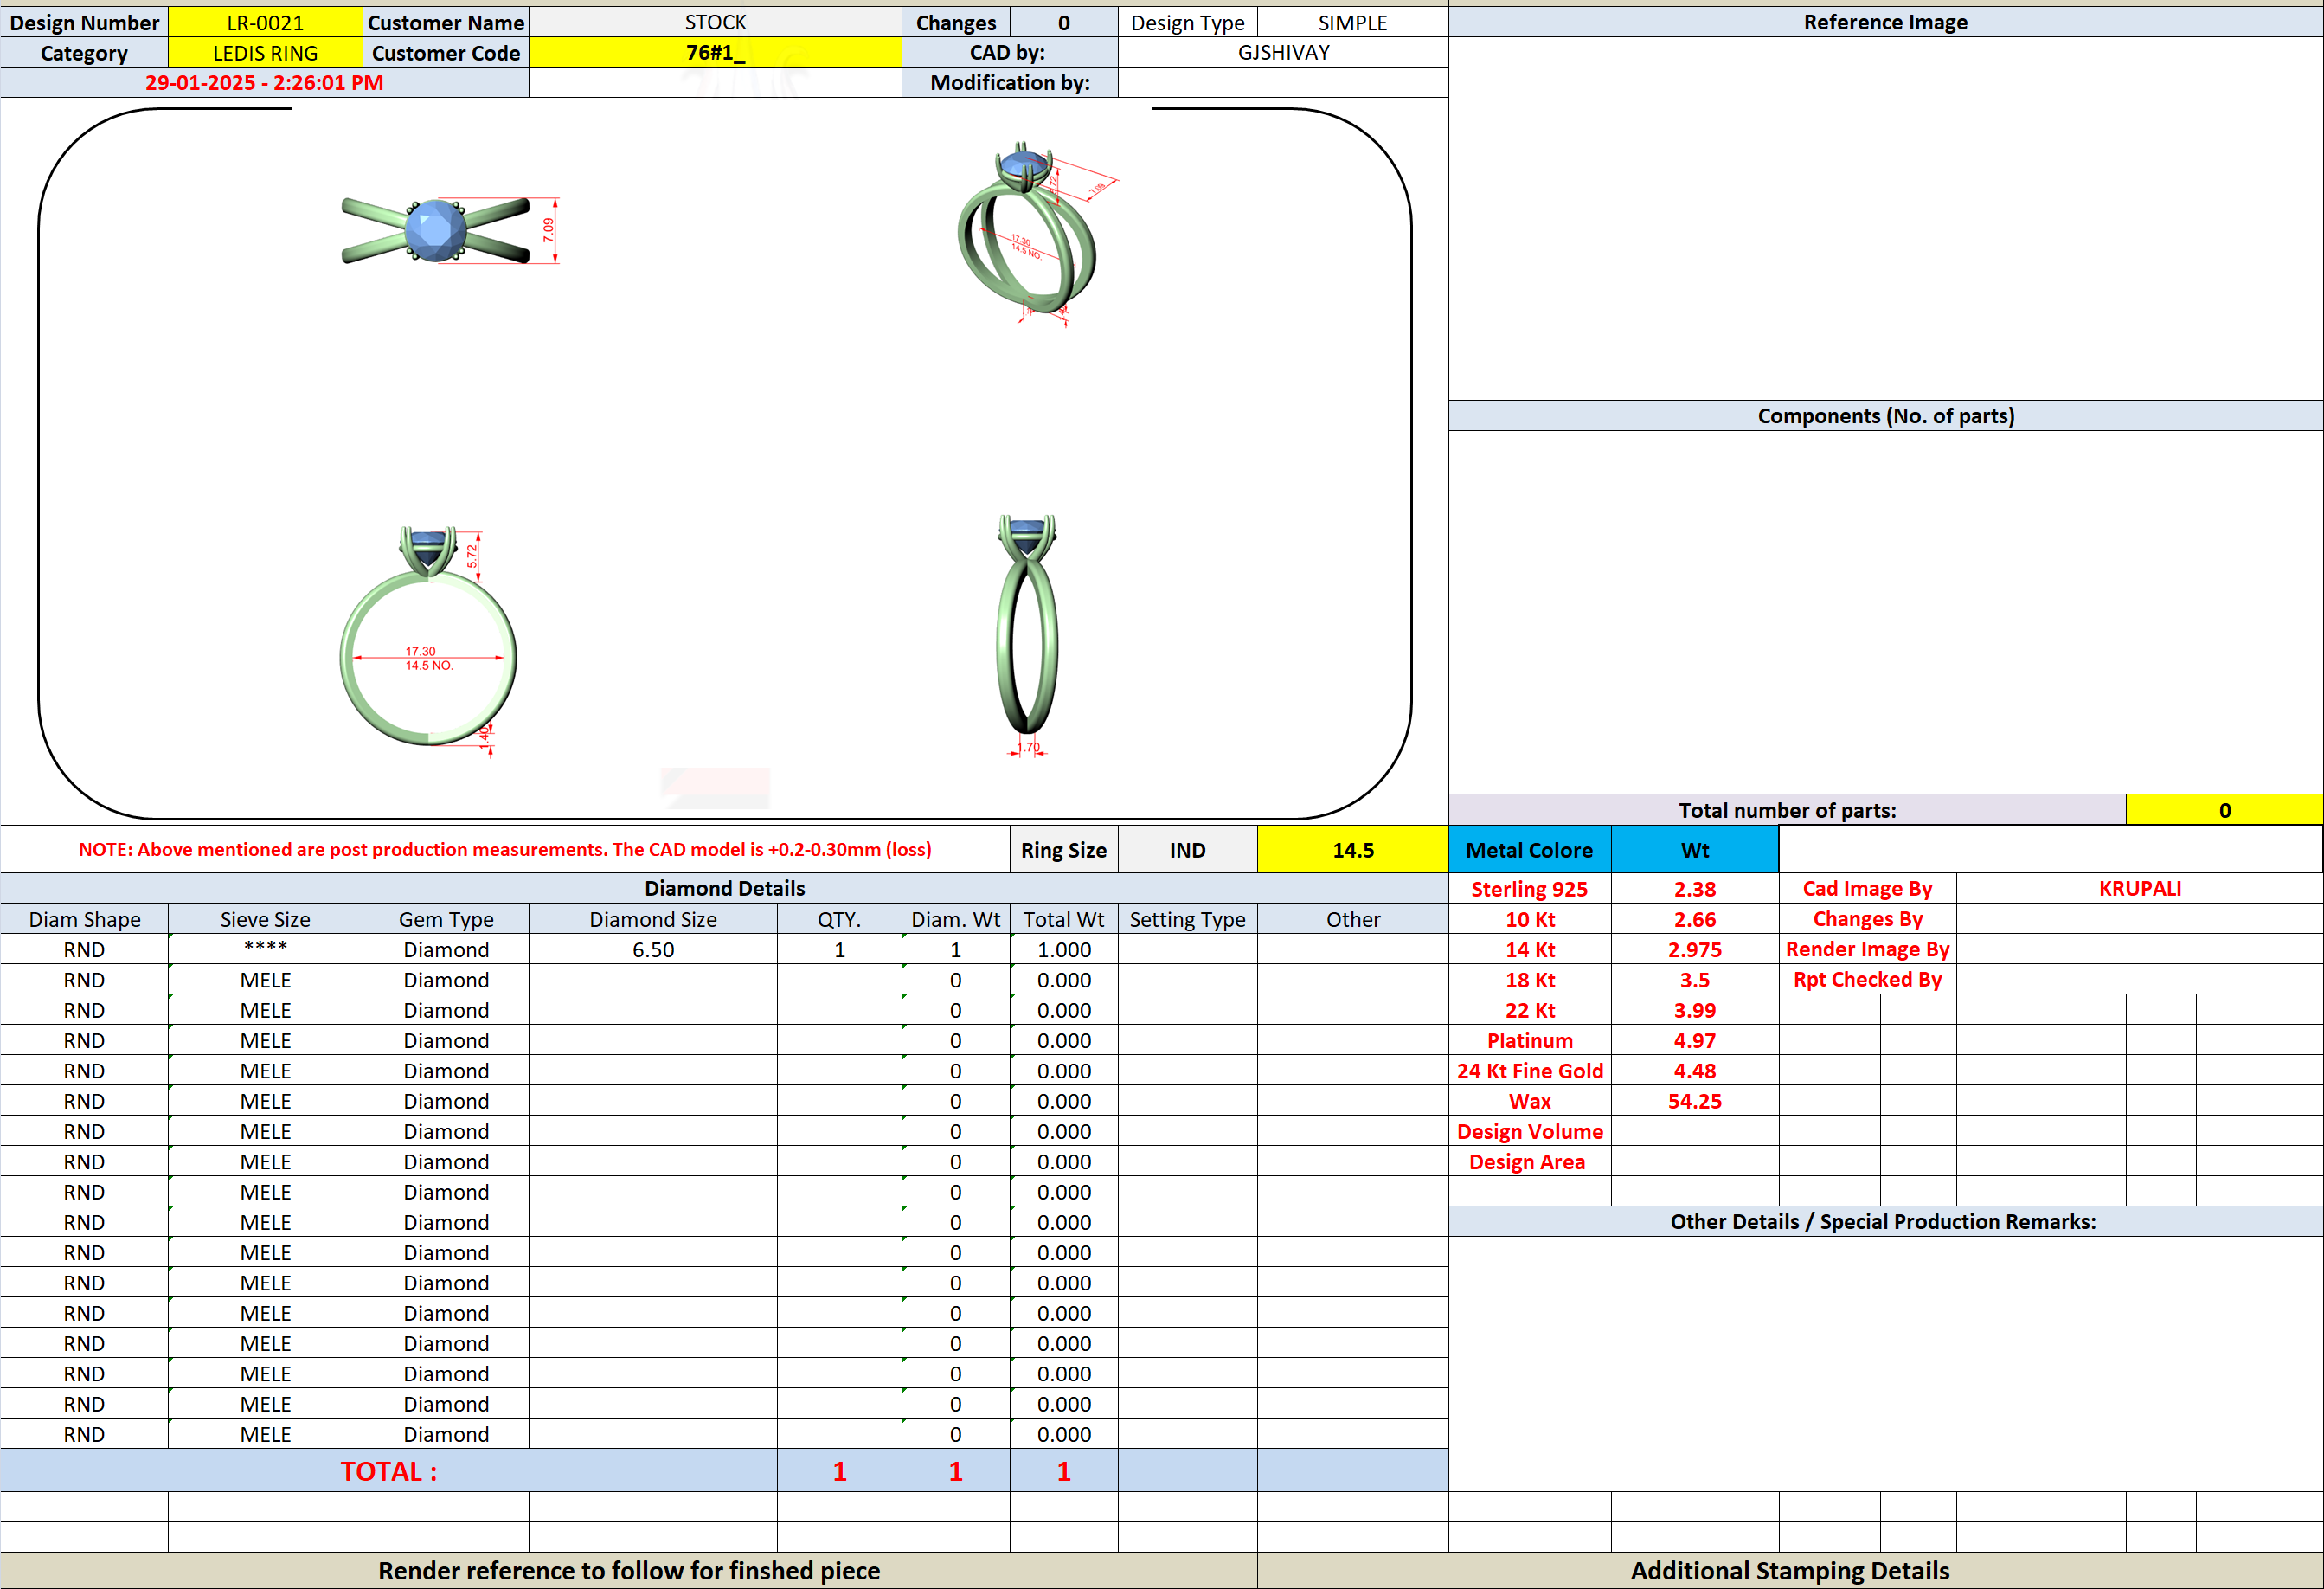Click the Metal Colore header cell
Screen dimensions: 2324x1589
pyautogui.click(x=1529, y=850)
